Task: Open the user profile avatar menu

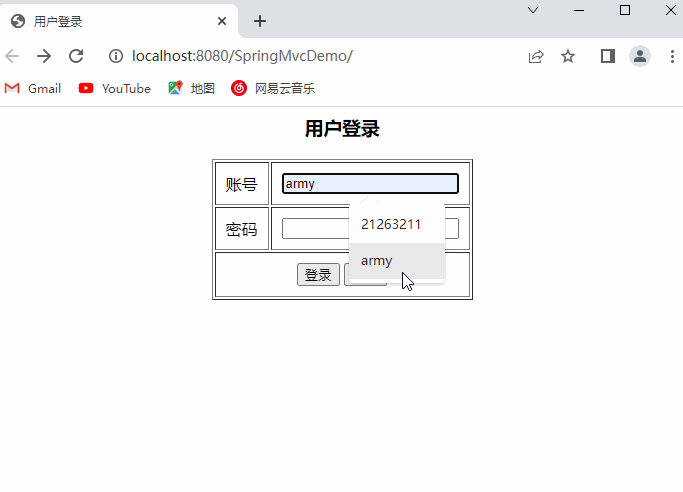Action: click(640, 56)
